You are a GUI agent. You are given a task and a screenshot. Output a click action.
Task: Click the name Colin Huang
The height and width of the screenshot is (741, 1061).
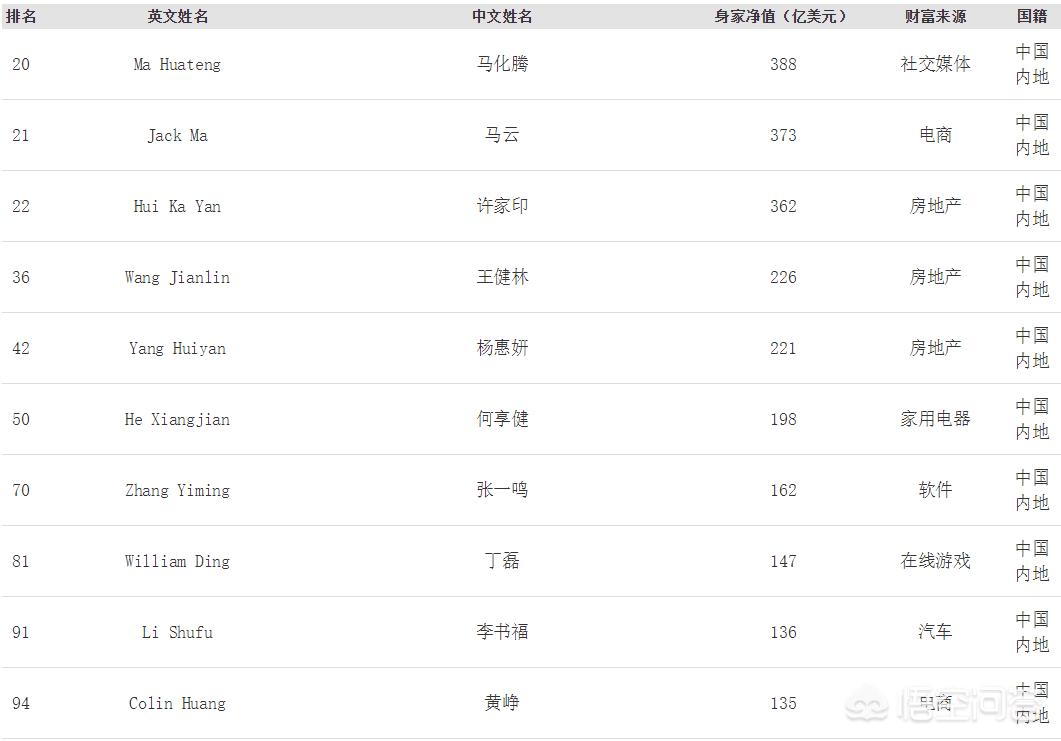tap(177, 703)
